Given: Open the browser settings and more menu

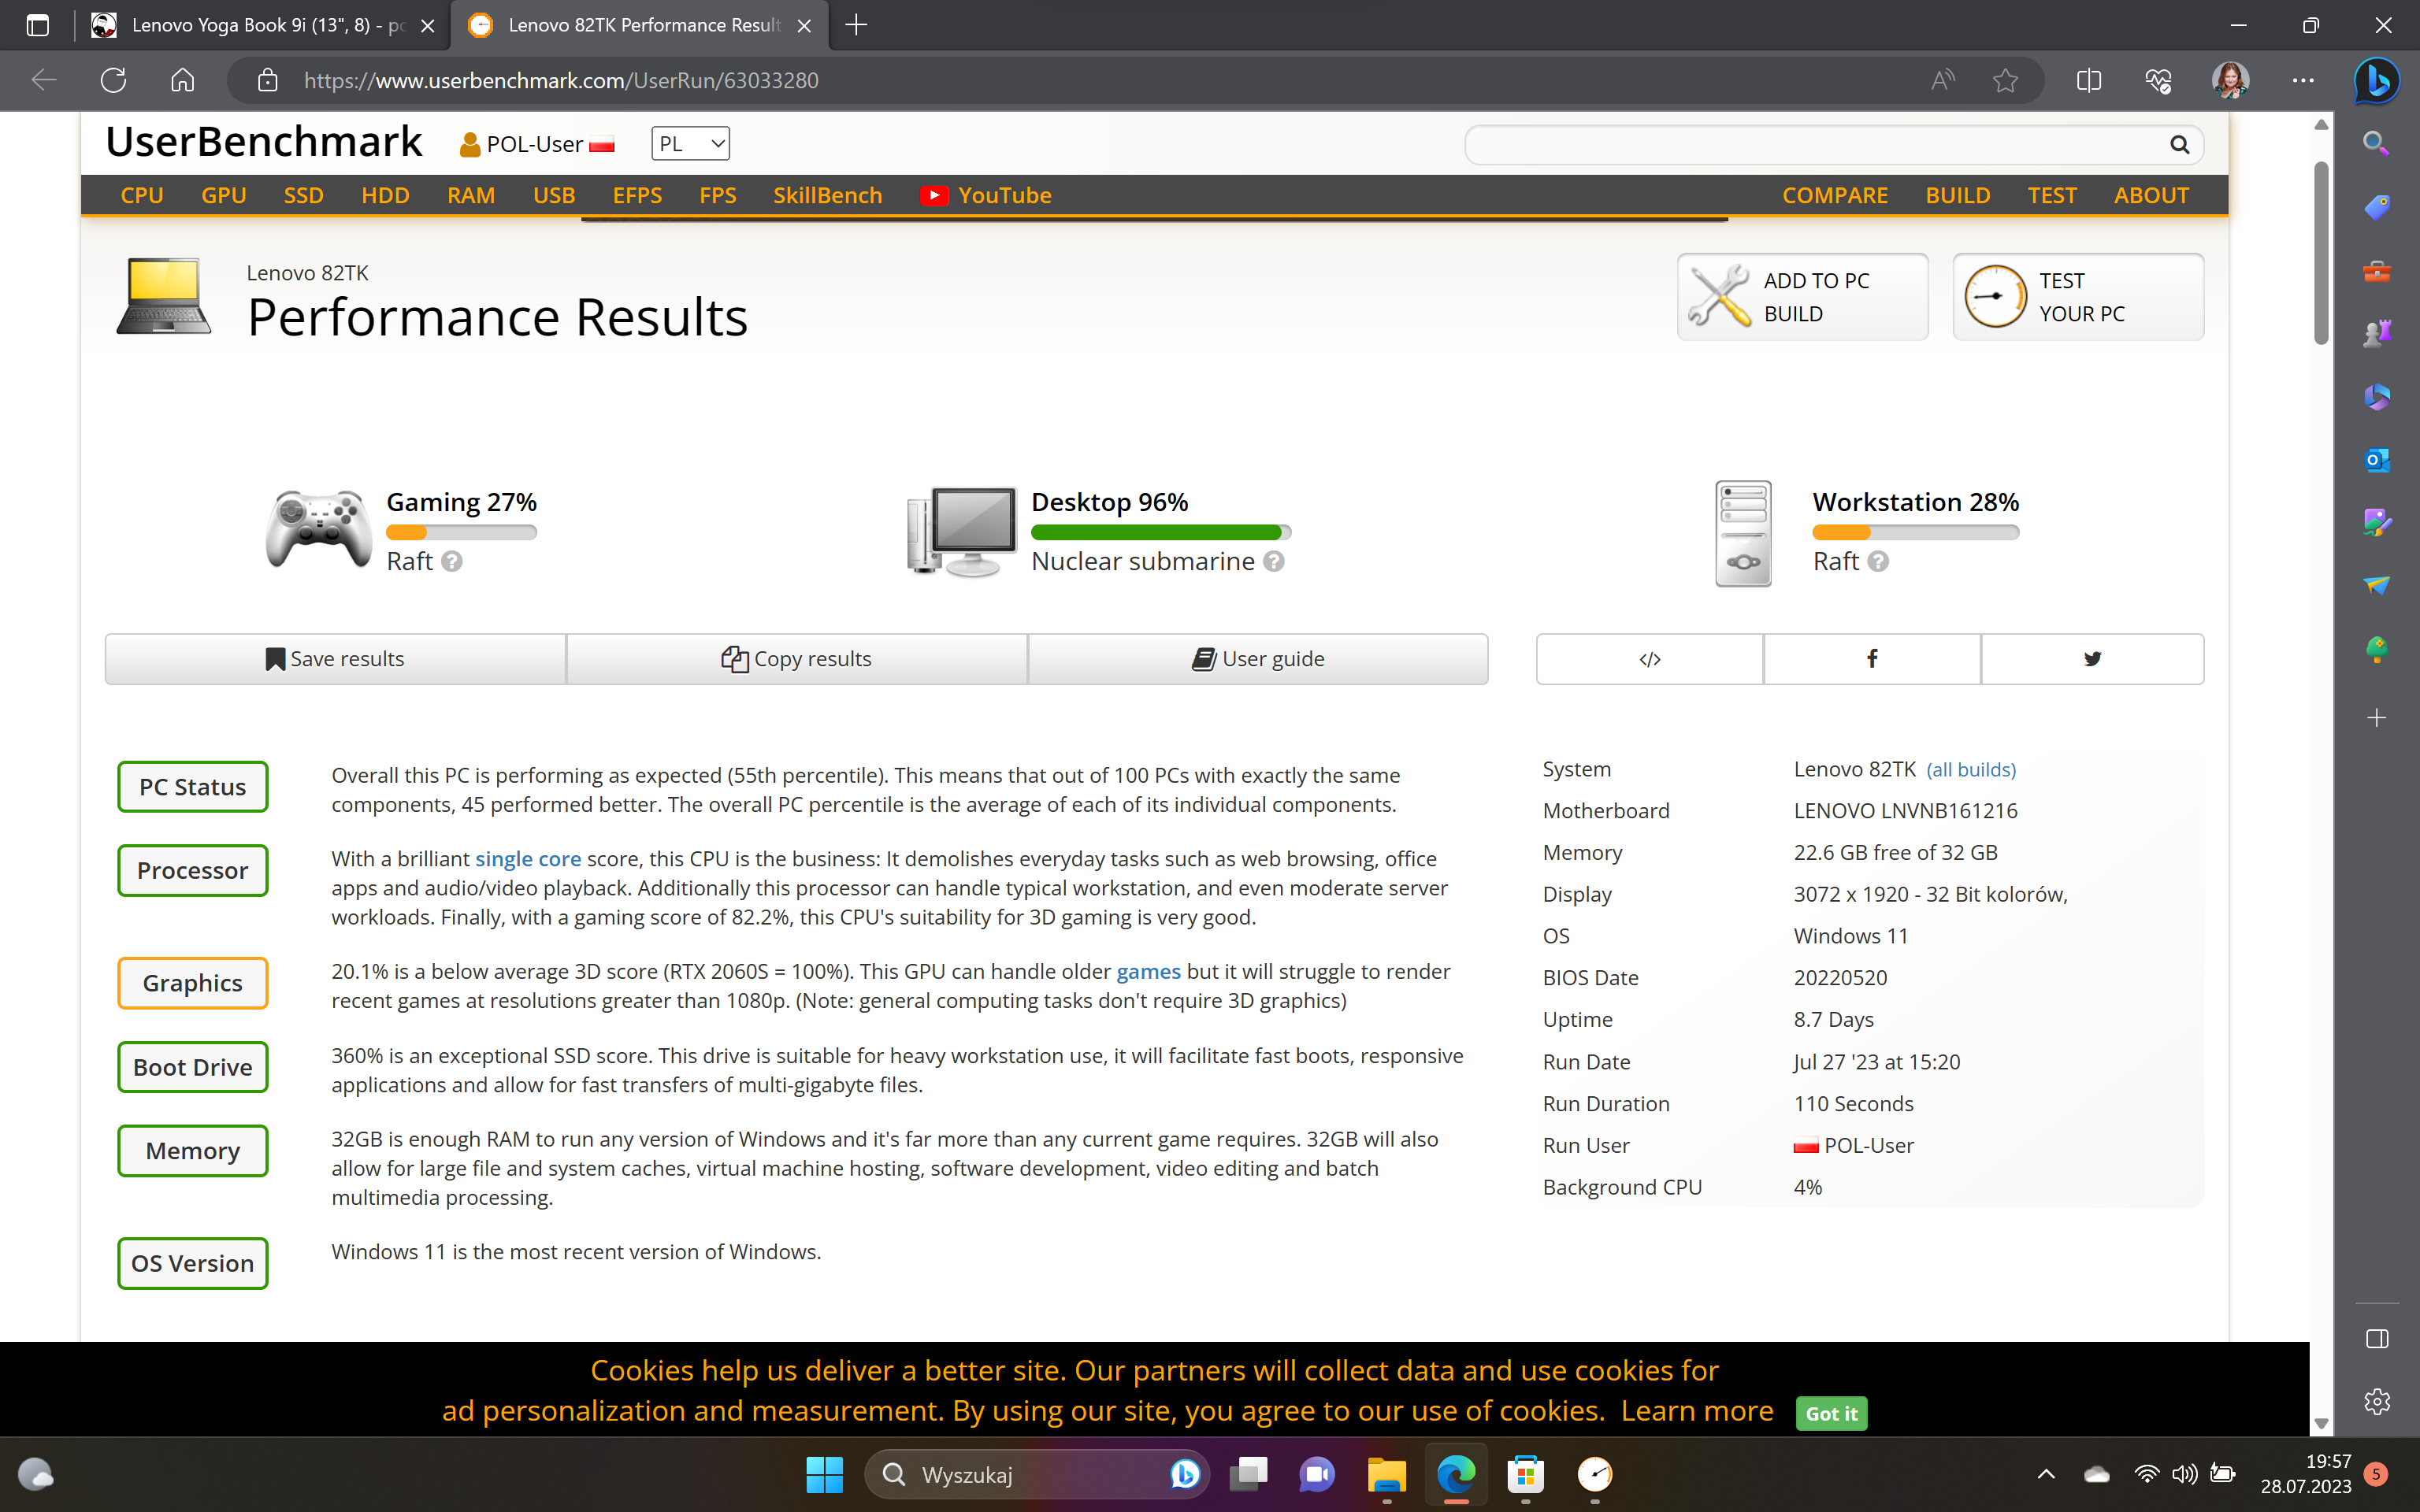Looking at the screenshot, I should [2302, 80].
